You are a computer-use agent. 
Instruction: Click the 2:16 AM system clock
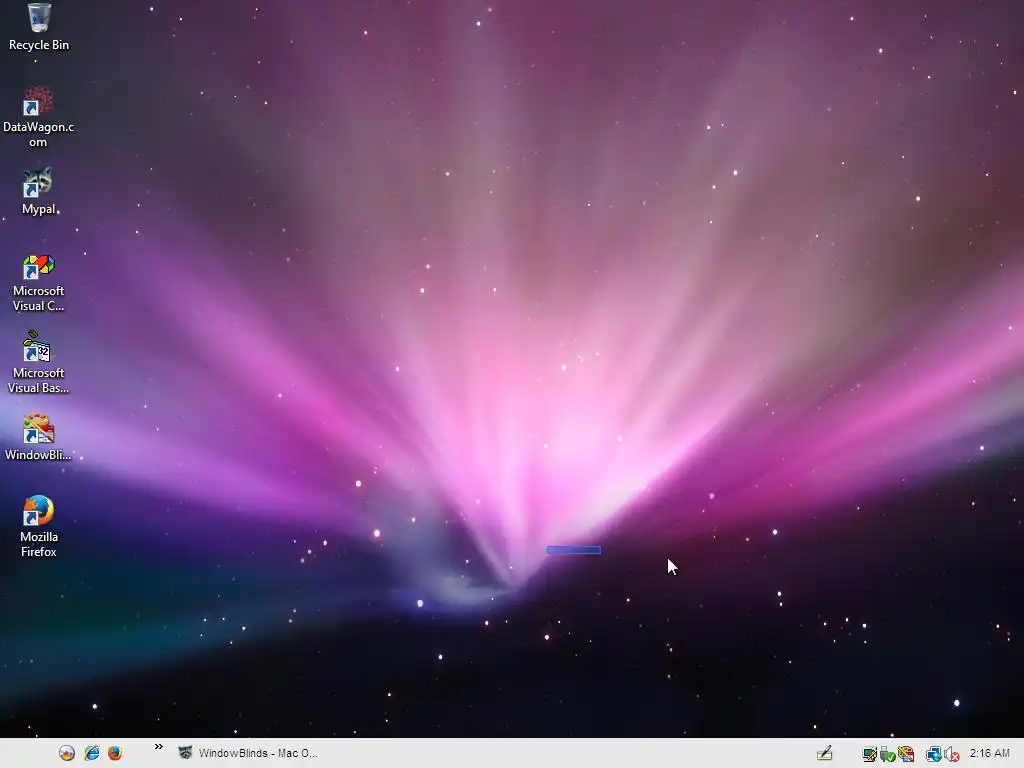(989, 753)
